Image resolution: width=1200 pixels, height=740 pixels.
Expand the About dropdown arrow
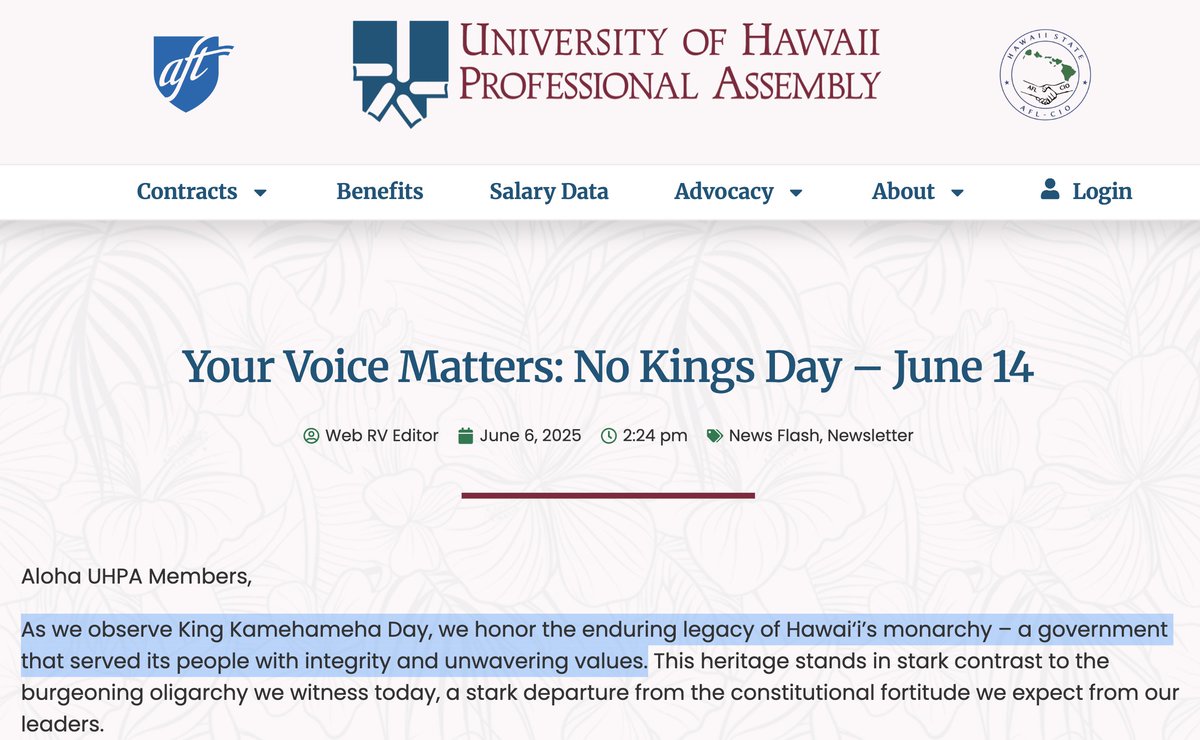point(957,193)
